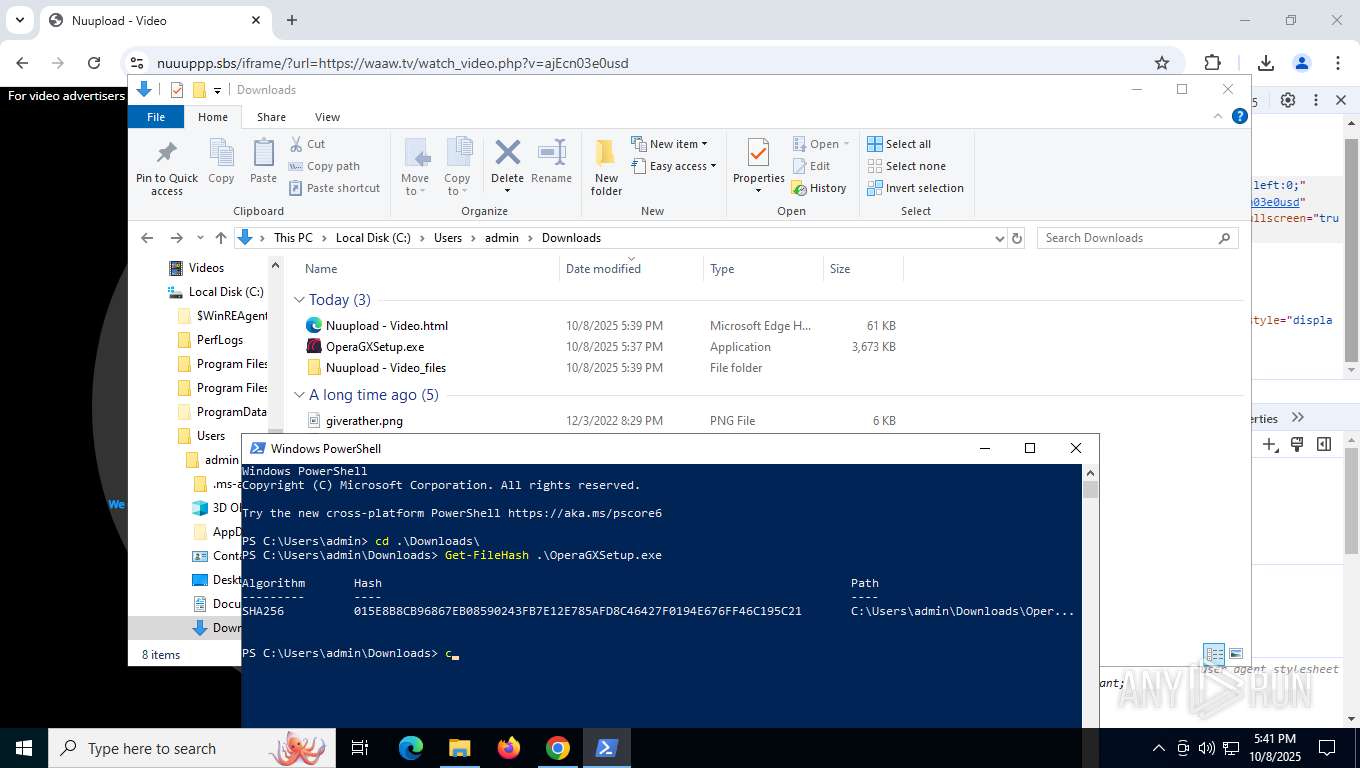Reload the Chrome page
This screenshot has height=768, width=1360.
[94, 63]
